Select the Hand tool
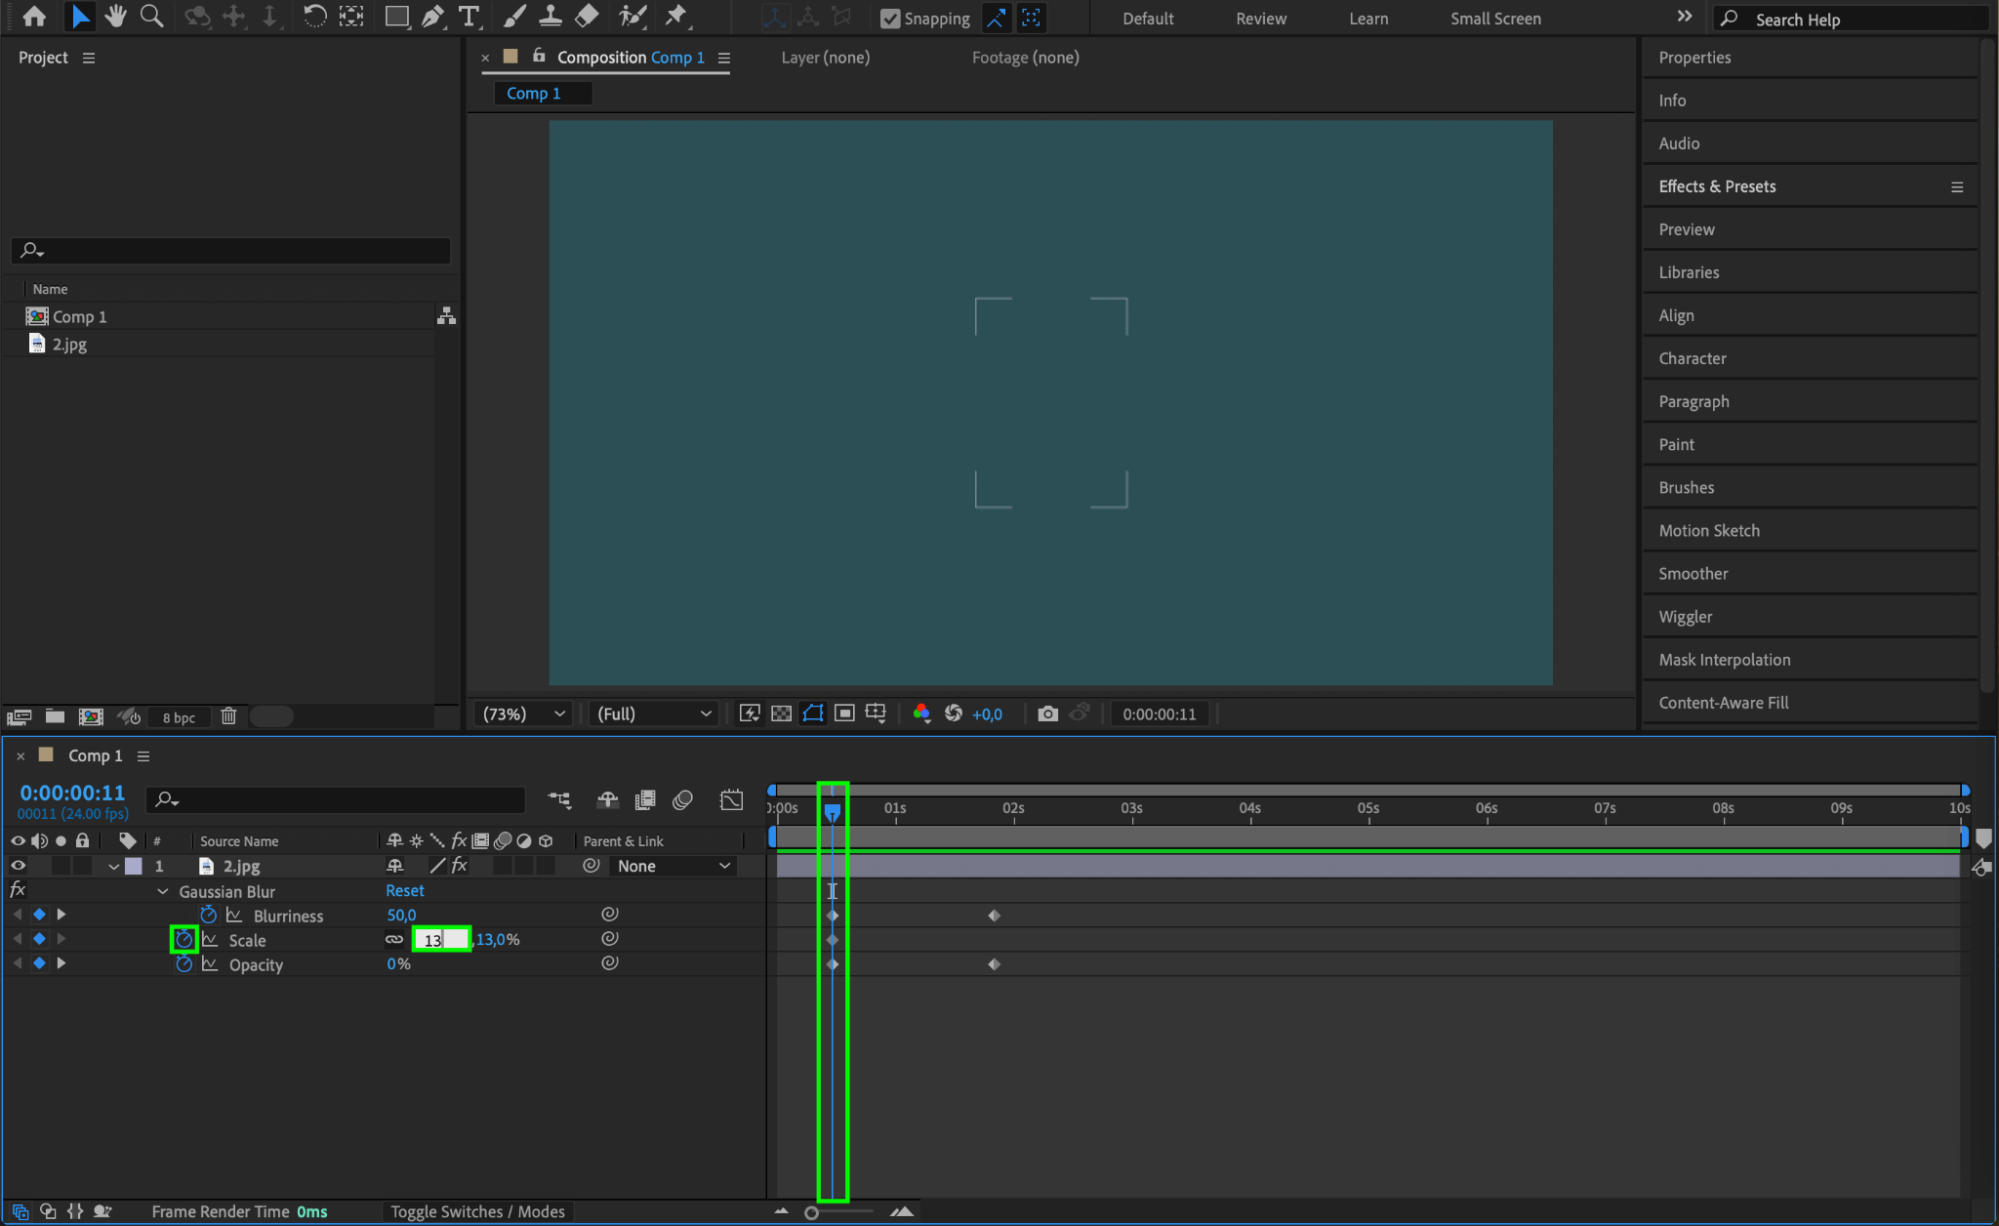This screenshot has width=1999, height=1226. [x=116, y=16]
